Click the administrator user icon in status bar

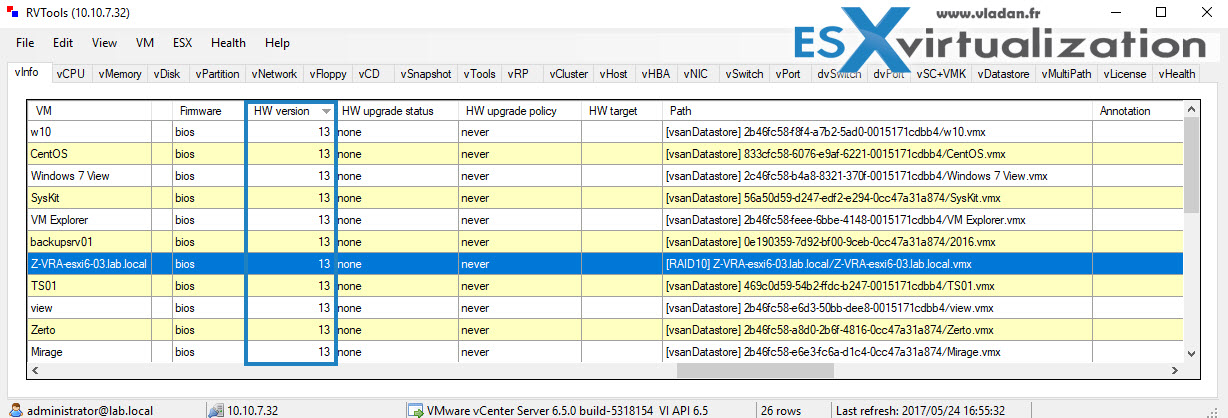(x=16, y=410)
